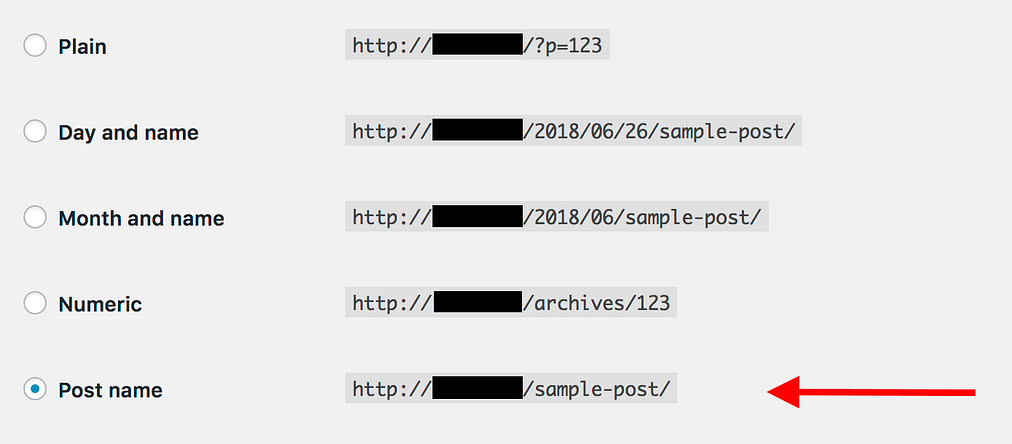Click the /2018/06/26/sample-post/ path text
Image resolution: width=1012 pixels, height=444 pixels.
(x=660, y=132)
